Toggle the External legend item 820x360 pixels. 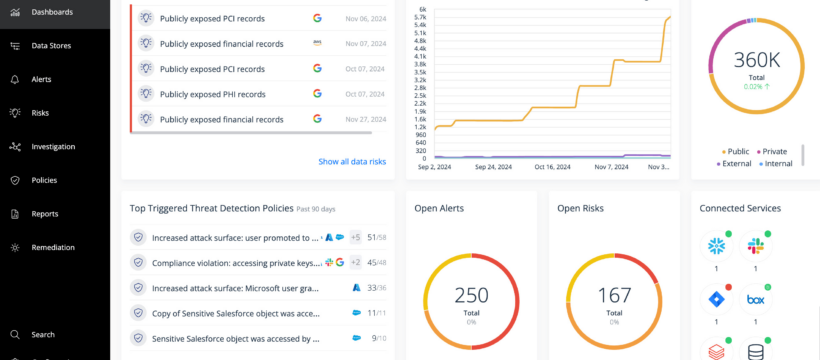pyautogui.click(x=734, y=163)
